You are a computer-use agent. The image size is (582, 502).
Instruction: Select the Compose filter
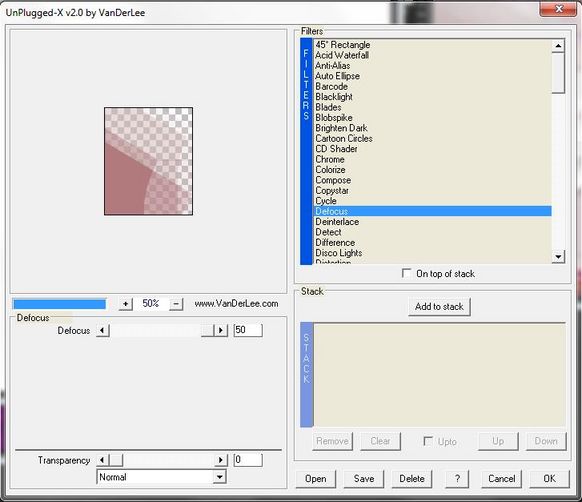pyautogui.click(x=432, y=180)
